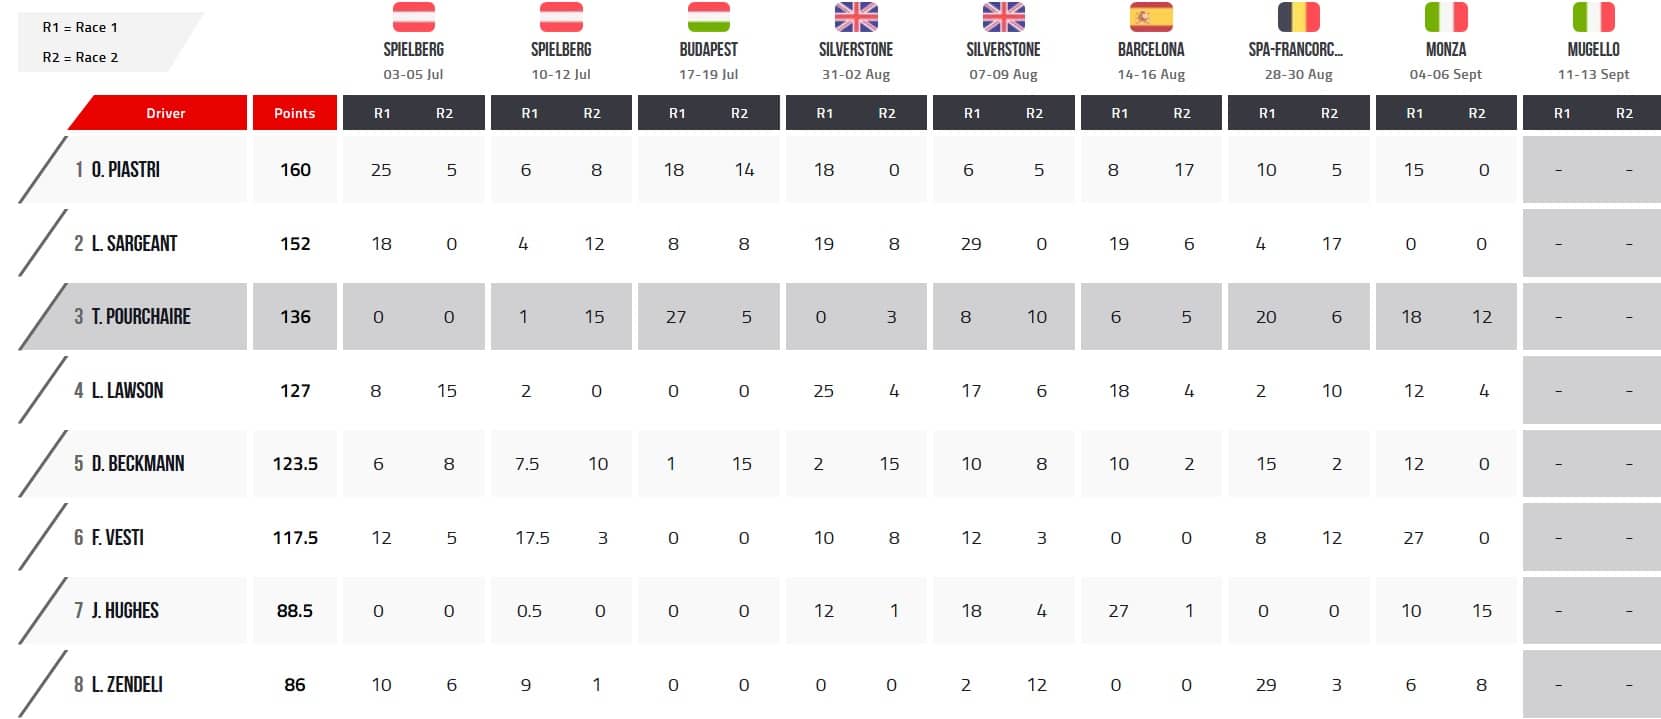Click the Belgian flag above Spa-Francorchamps
This screenshot has width=1661, height=719.
(x=1299, y=17)
